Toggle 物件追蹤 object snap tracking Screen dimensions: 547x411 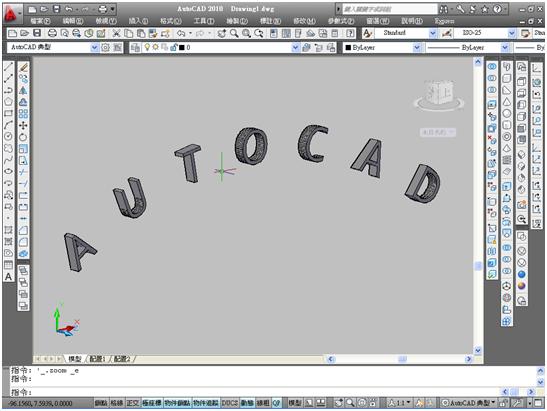click(x=206, y=403)
